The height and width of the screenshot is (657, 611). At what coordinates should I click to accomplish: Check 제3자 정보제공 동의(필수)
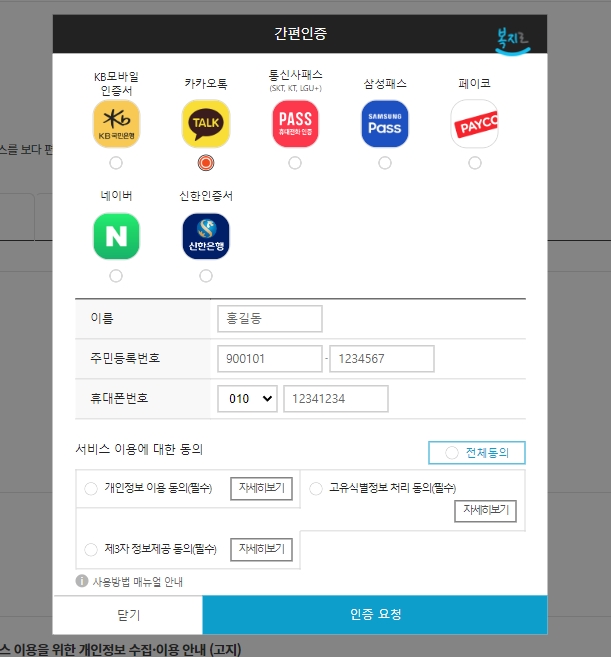[x=91, y=549]
